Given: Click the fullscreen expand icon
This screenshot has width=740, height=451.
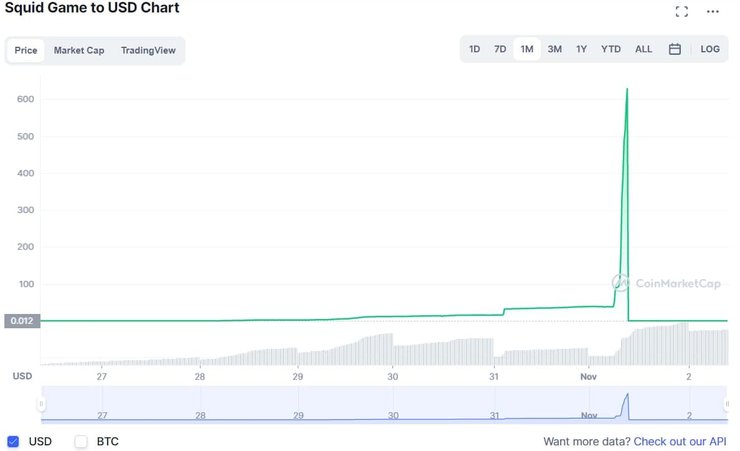Looking at the screenshot, I should pyautogui.click(x=682, y=12).
